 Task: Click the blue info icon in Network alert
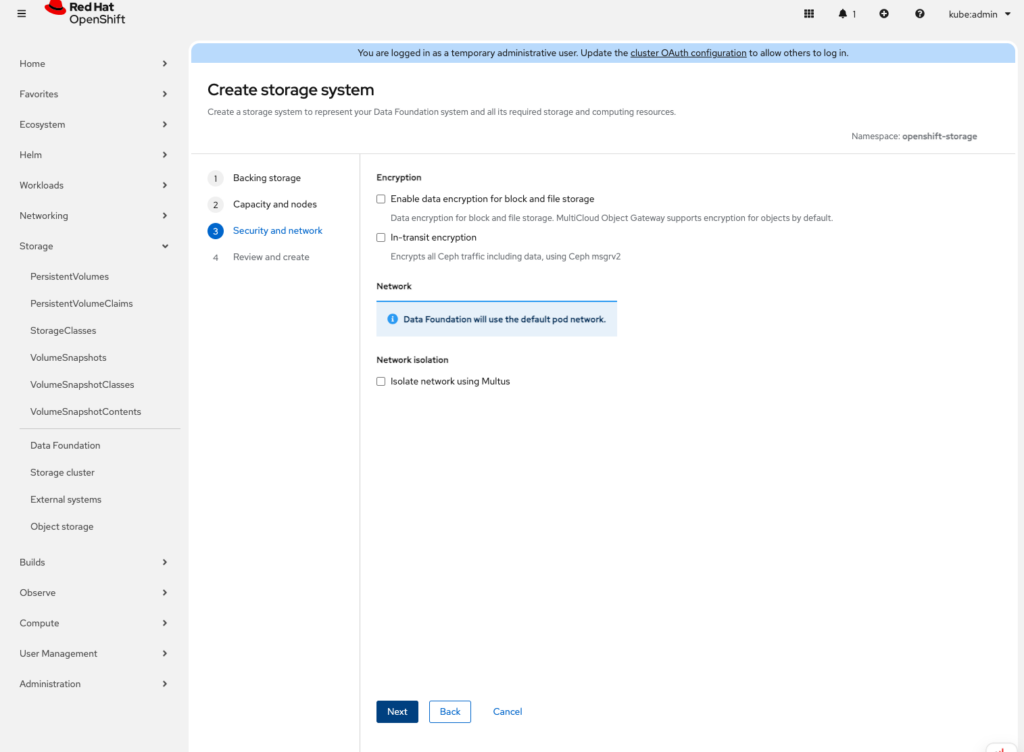click(393, 319)
